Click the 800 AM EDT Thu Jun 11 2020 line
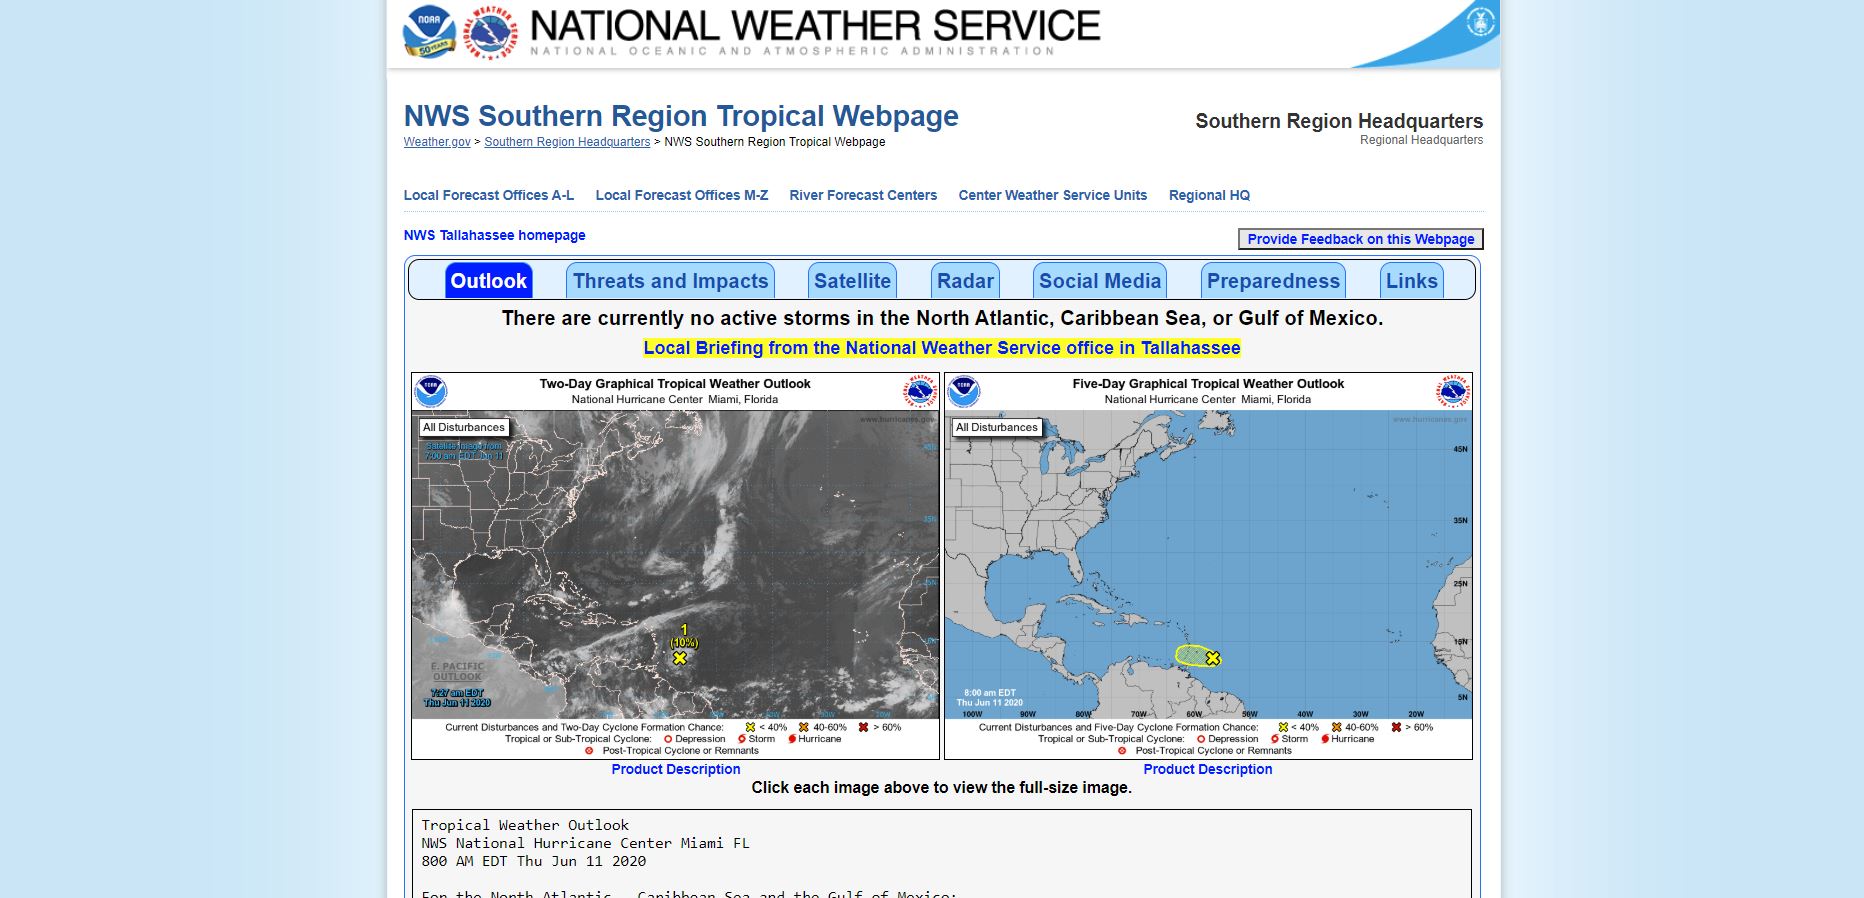The height and width of the screenshot is (898, 1864). pos(533,861)
